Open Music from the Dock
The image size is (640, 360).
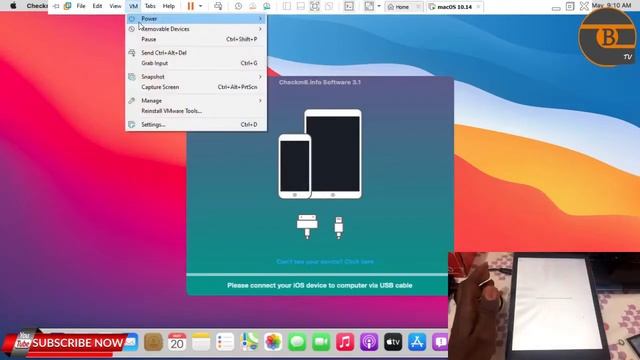[x=345, y=342]
